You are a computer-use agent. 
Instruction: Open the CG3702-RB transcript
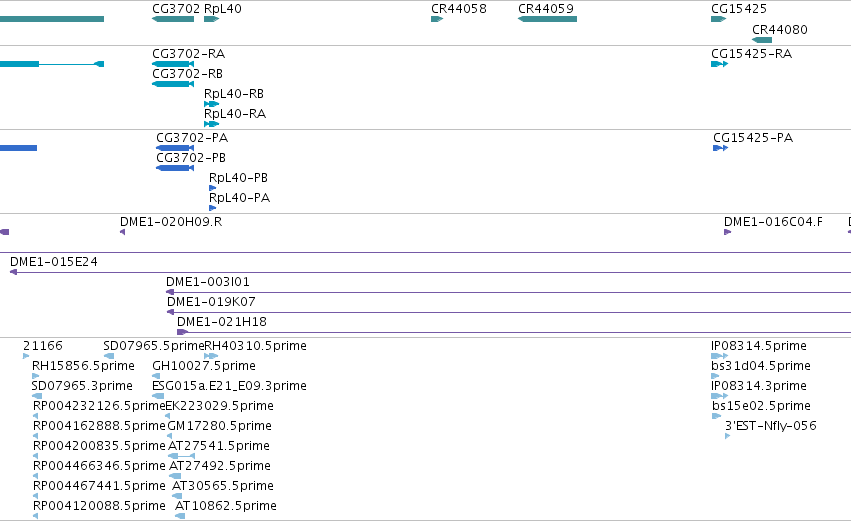(173, 84)
